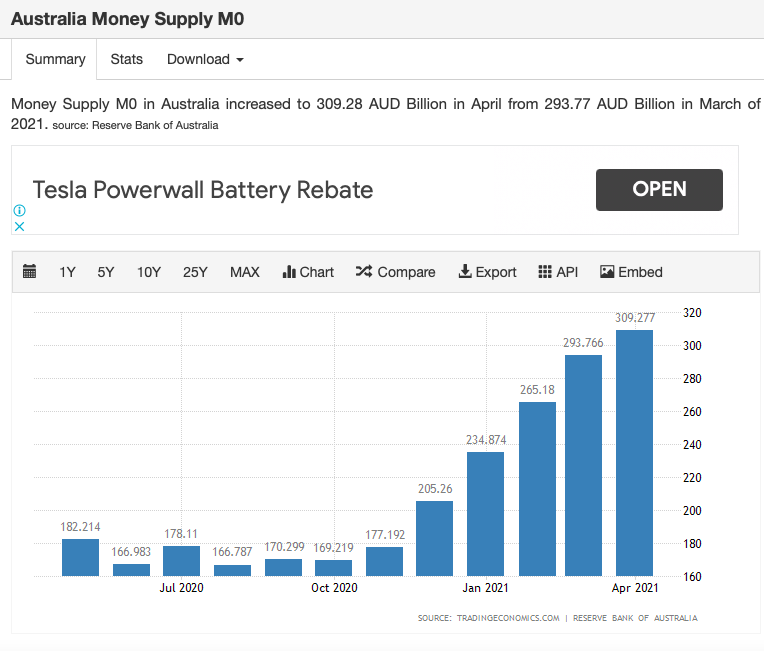Set chart range to 10Y

coord(149,272)
